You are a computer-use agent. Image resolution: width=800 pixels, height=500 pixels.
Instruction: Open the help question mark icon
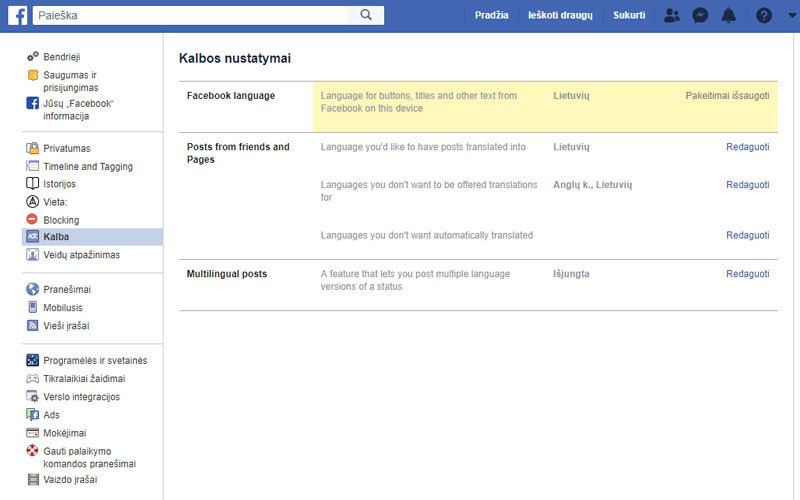tap(764, 15)
